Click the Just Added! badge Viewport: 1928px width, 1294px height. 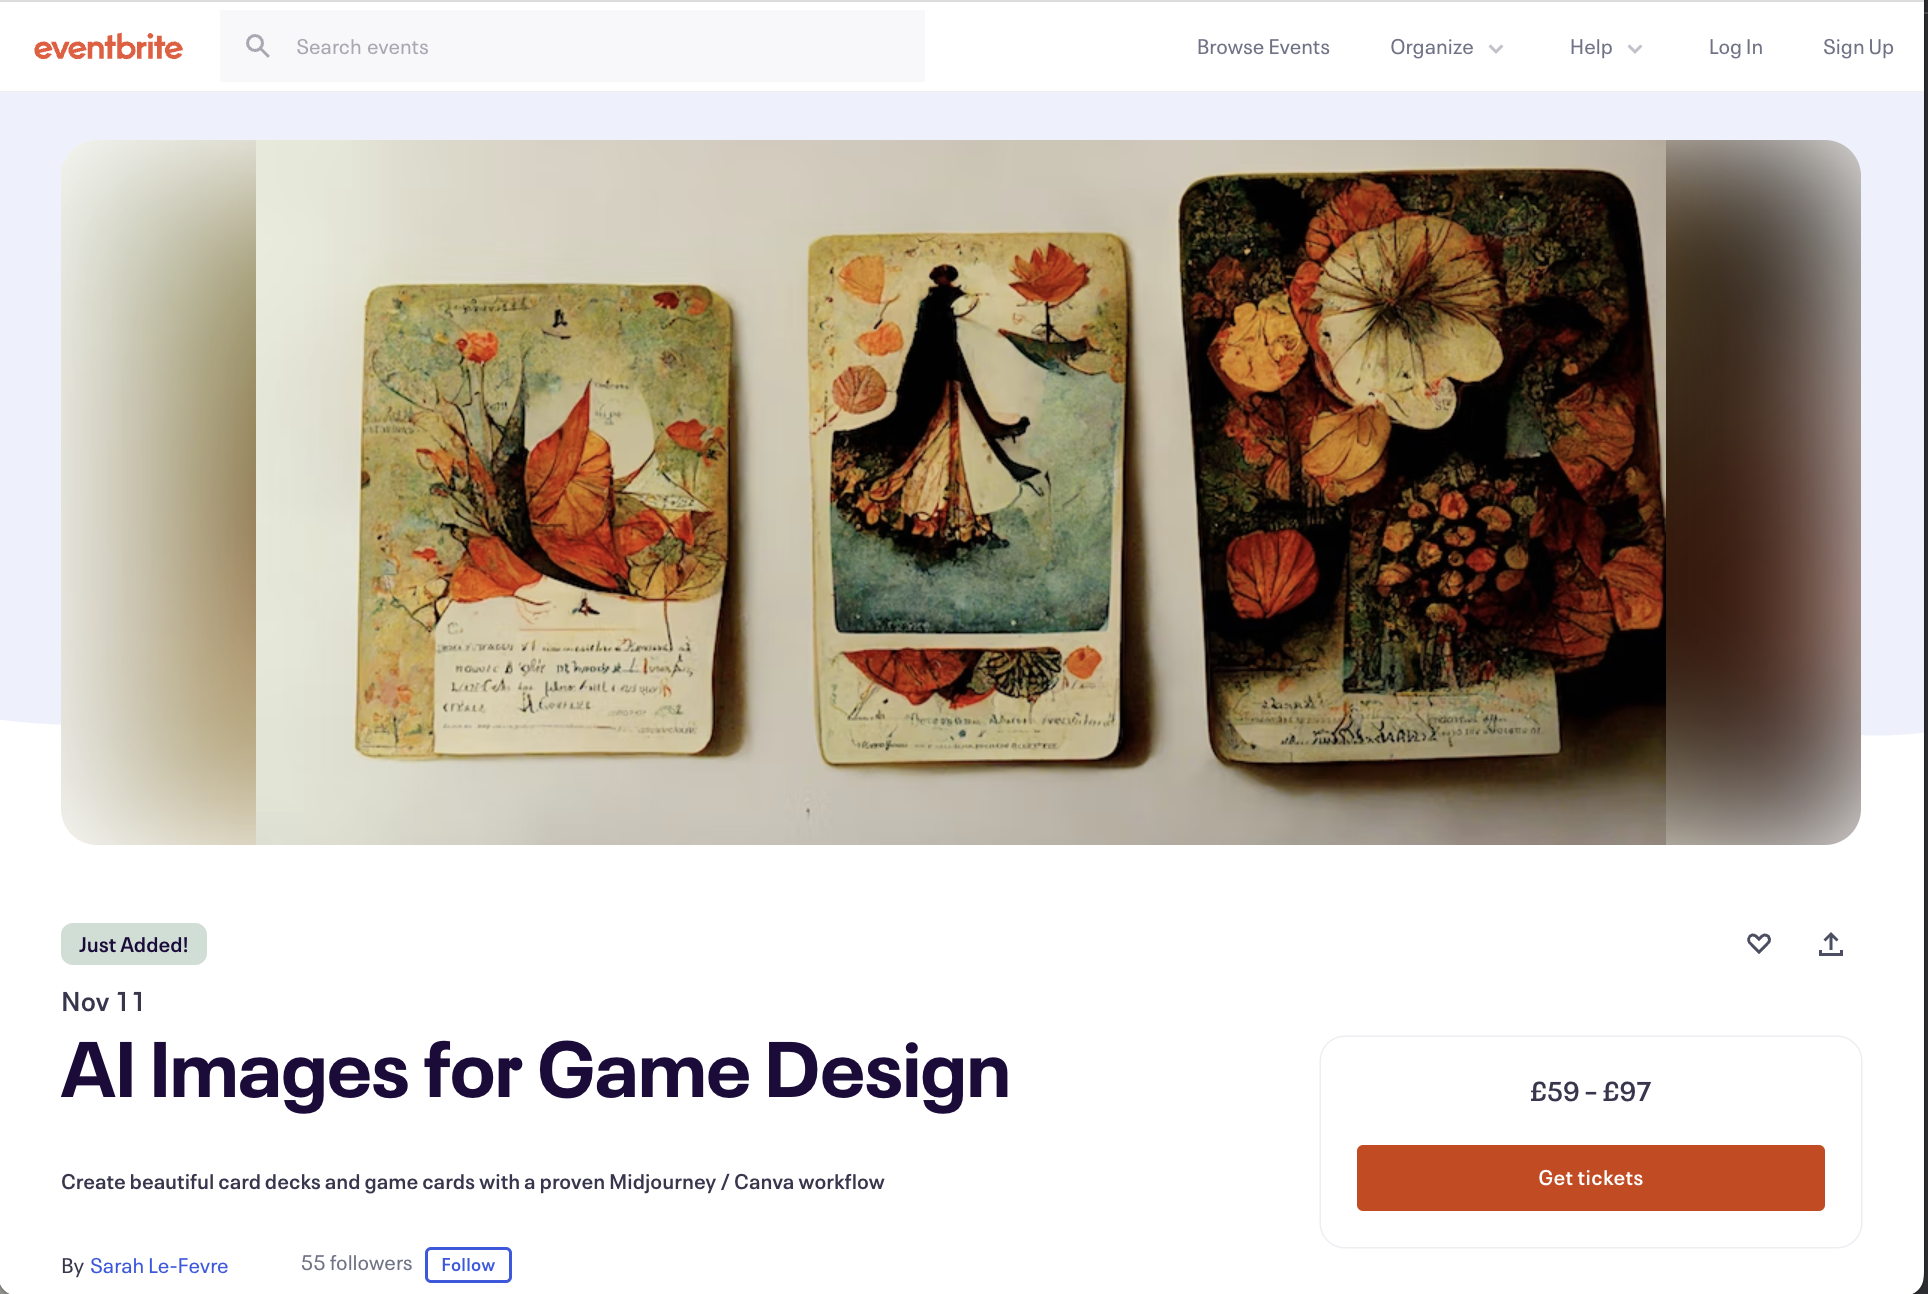[x=134, y=944]
